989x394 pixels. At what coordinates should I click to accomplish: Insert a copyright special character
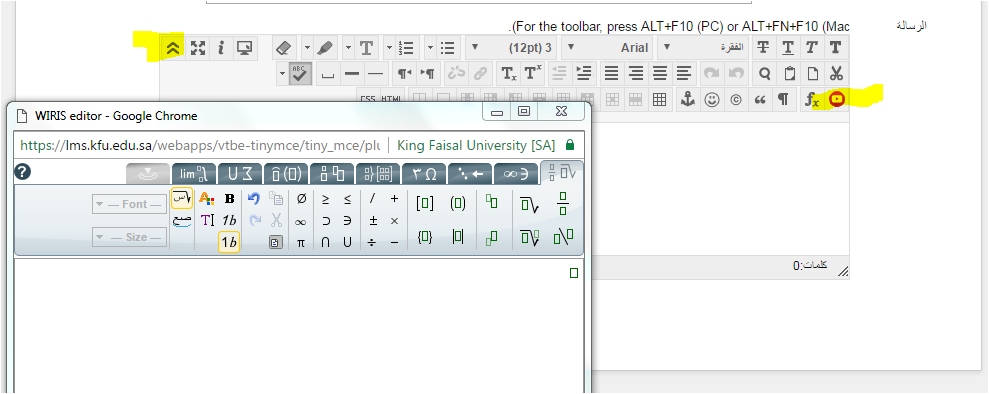pyautogui.click(x=735, y=100)
